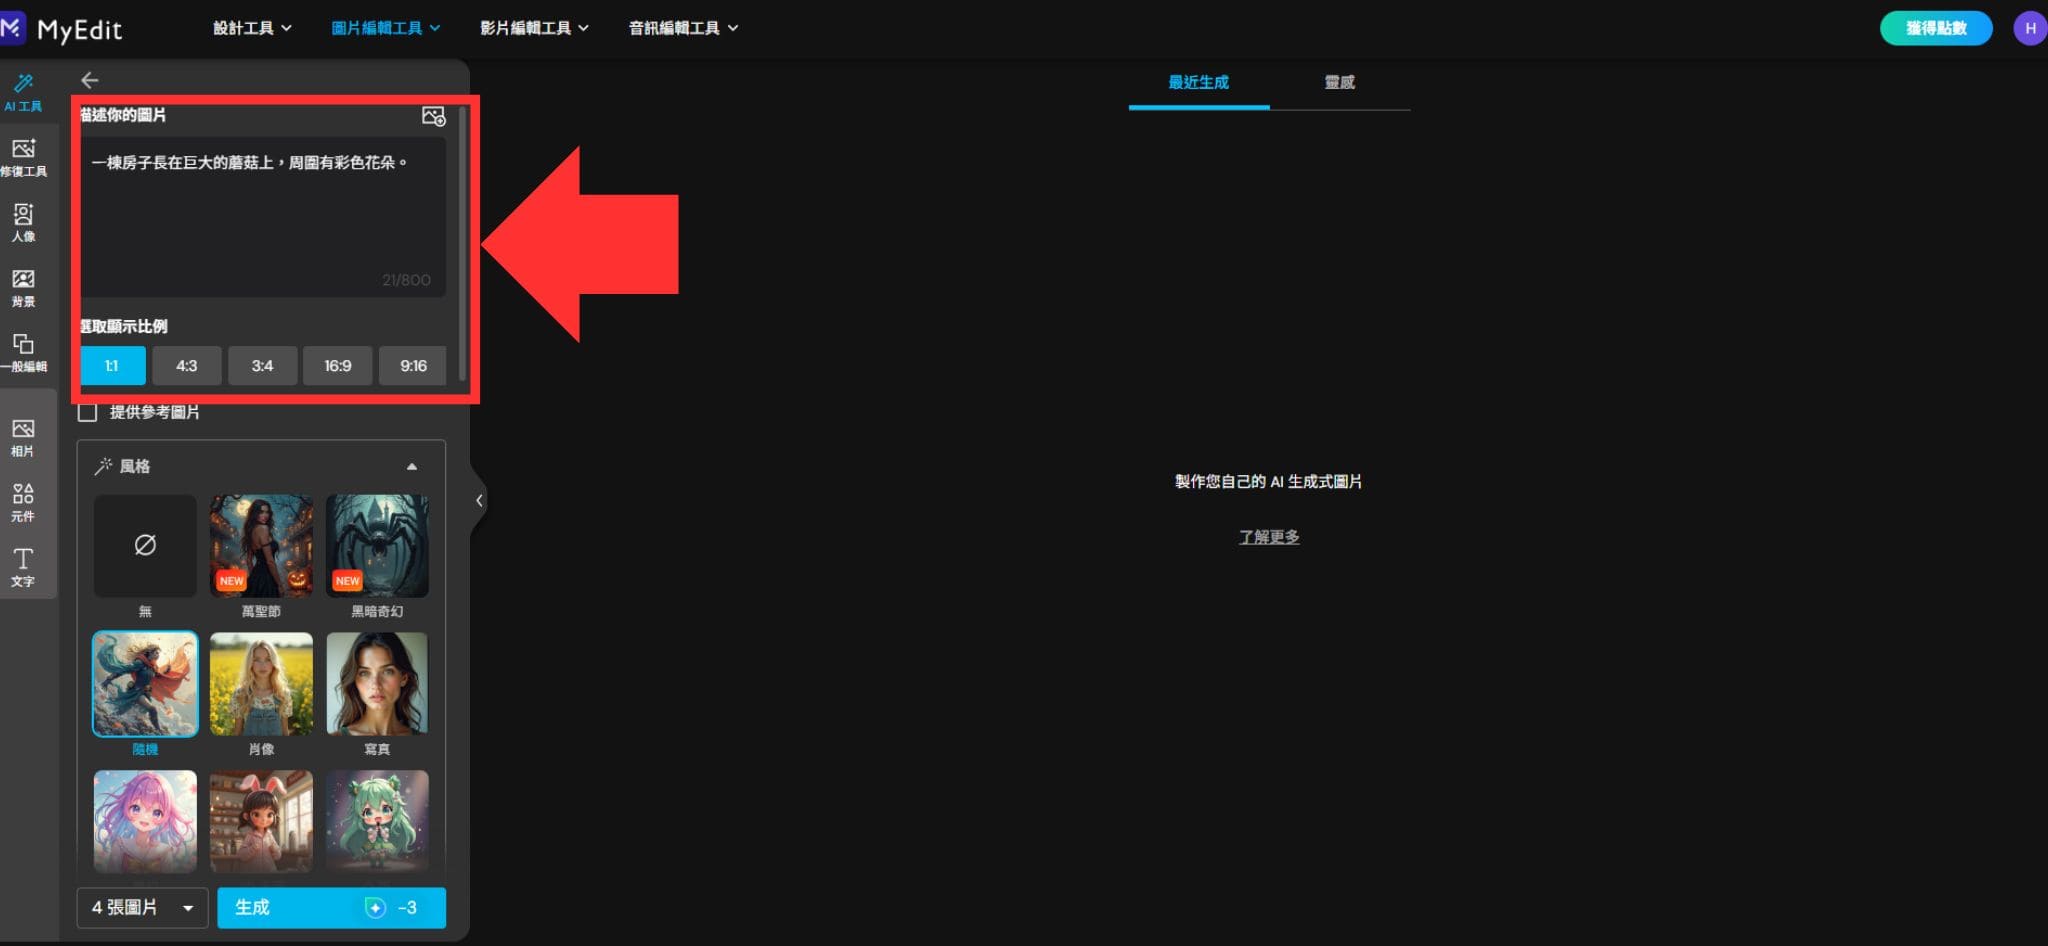Open the 影片編輯工具 dropdown menu
Screen dimensions: 2048x946
coord(535,28)
